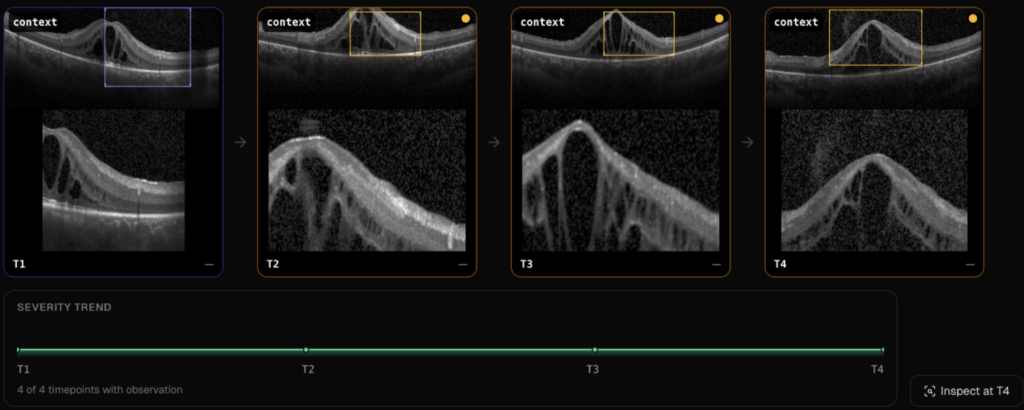
Task: Click the T1 axis label on severity trend
Action: point(24,370)
